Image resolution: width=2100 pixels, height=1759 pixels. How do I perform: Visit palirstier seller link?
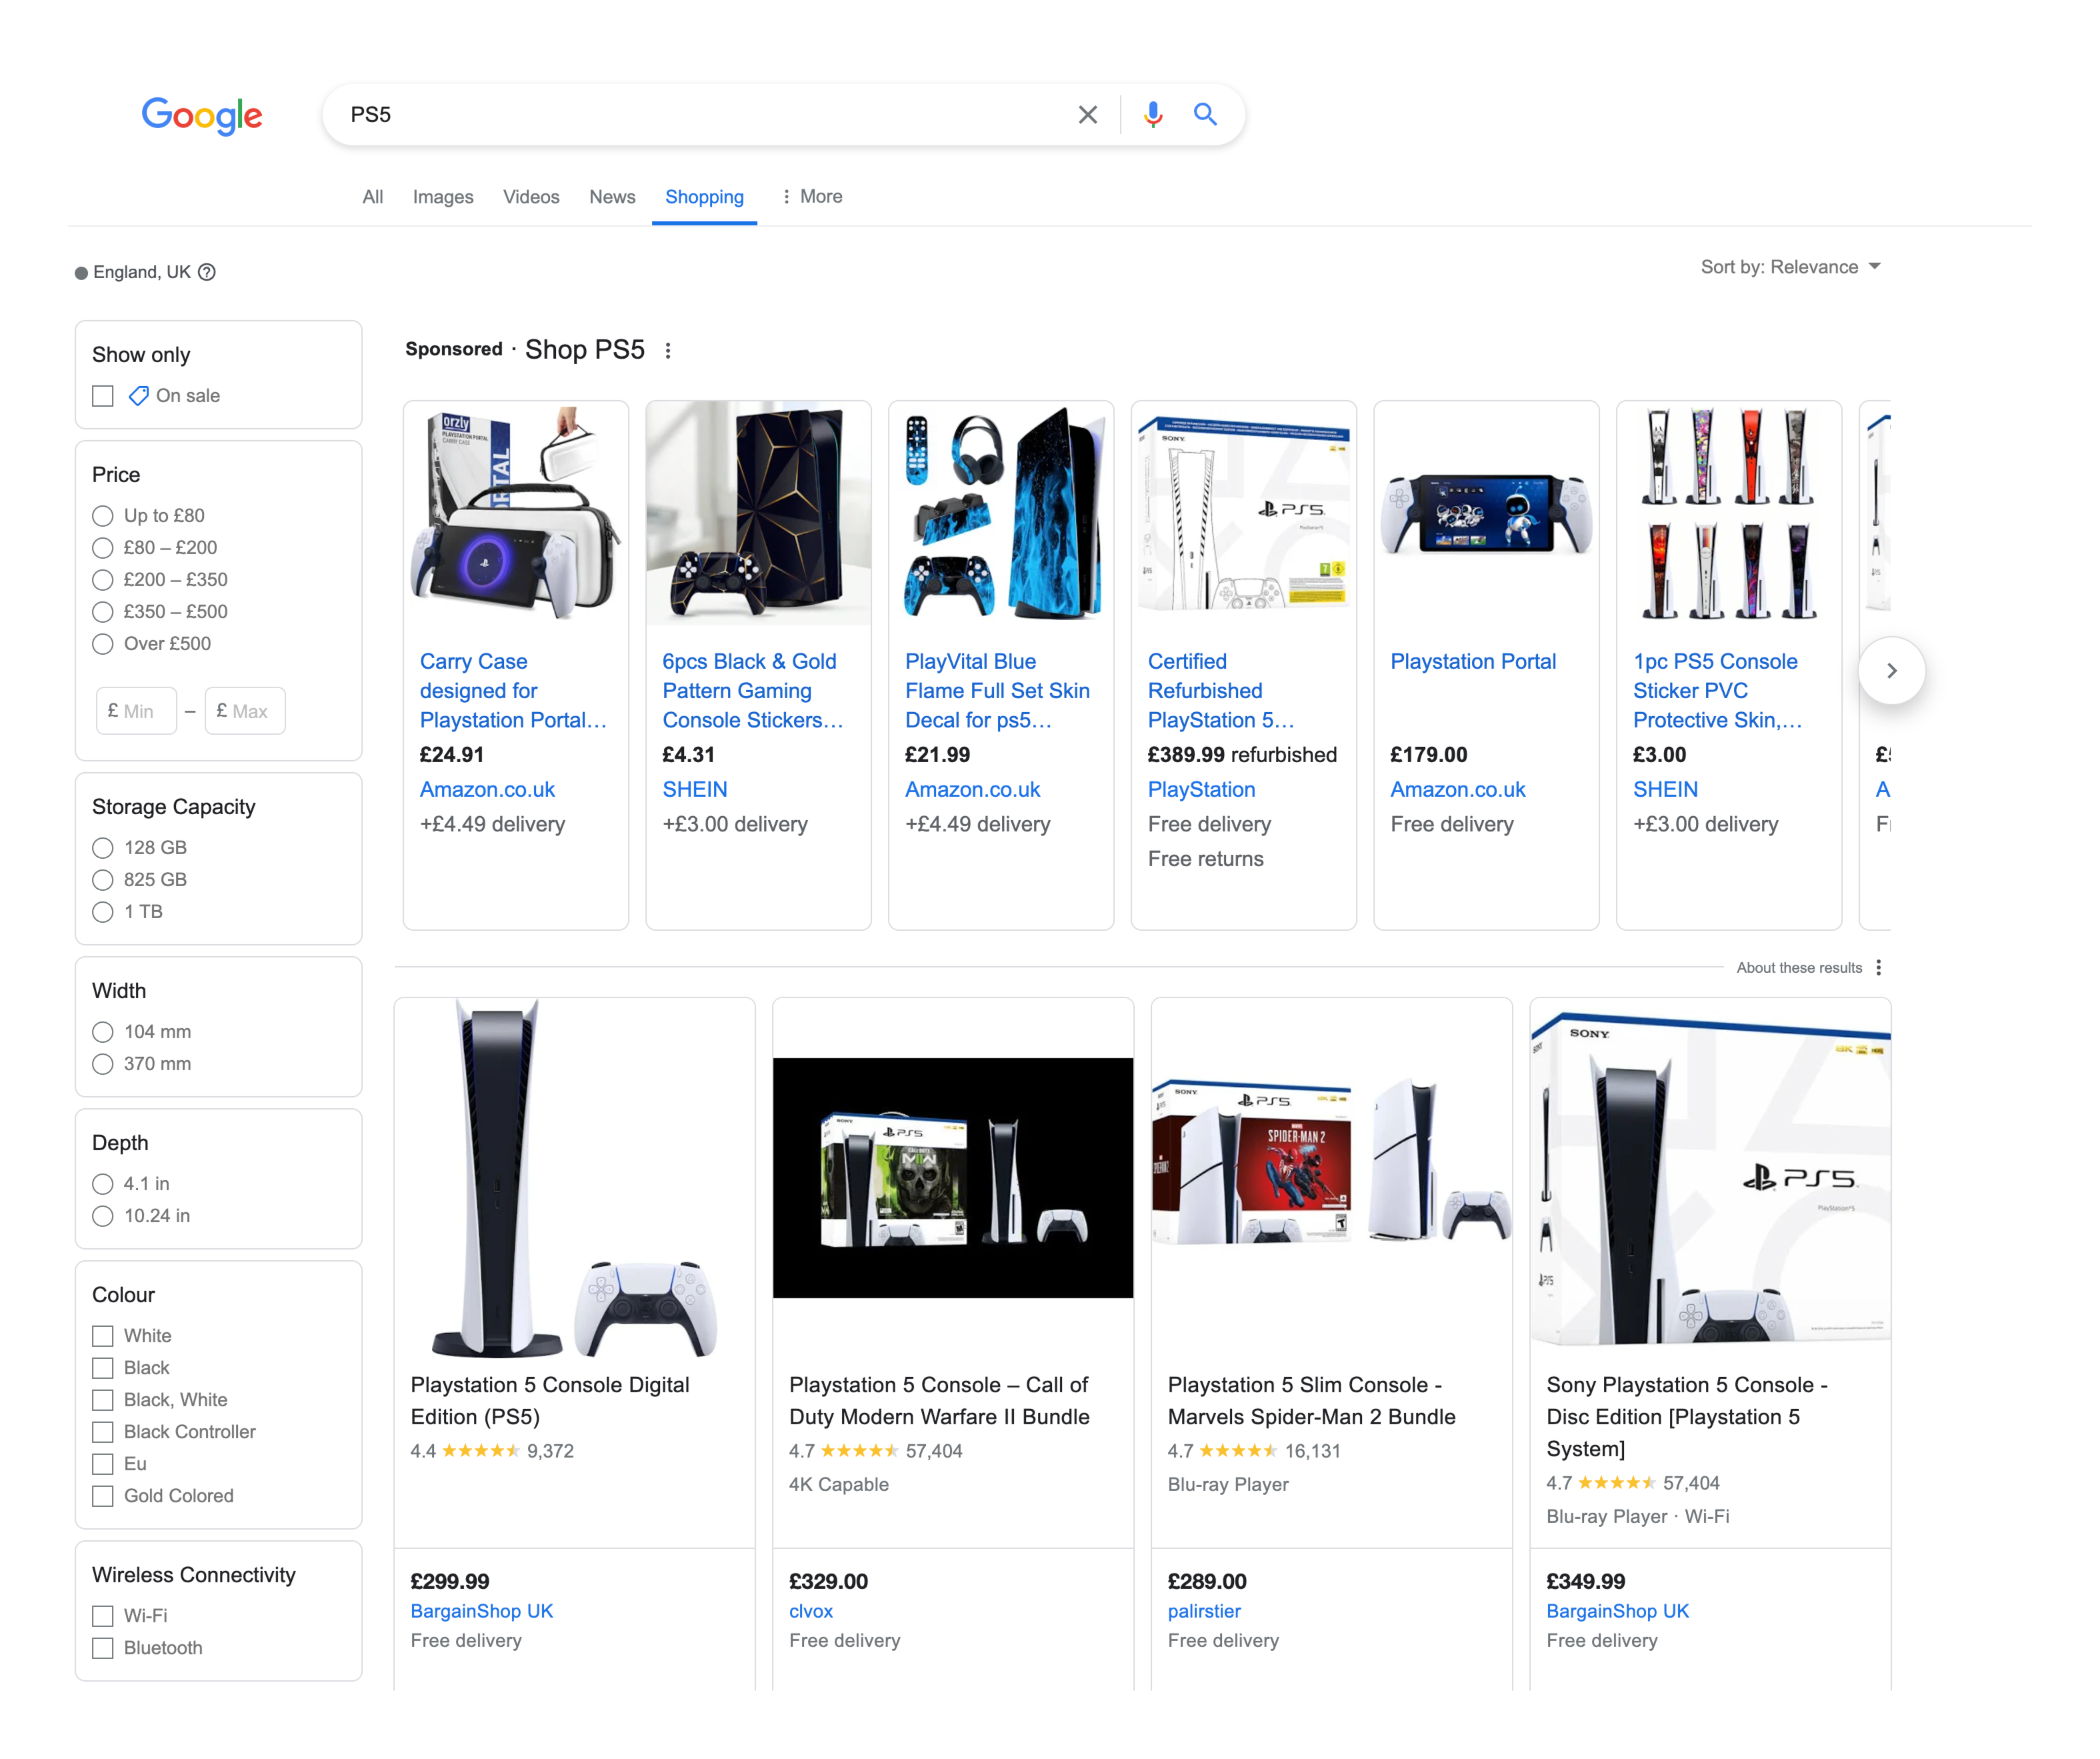1204,1611
